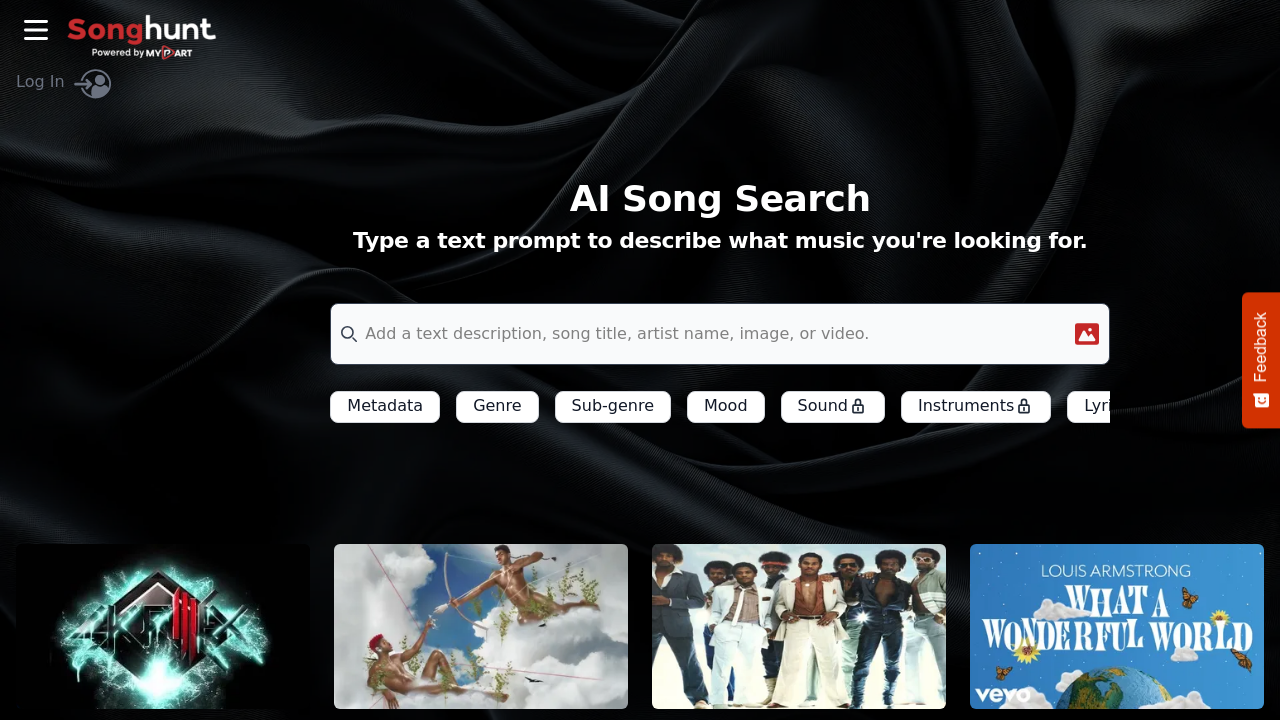This screenshot has height=720, width=1280.
Task: Select the Louis Armstrong What a Wonderful World cover
Action: (1116, 626)
